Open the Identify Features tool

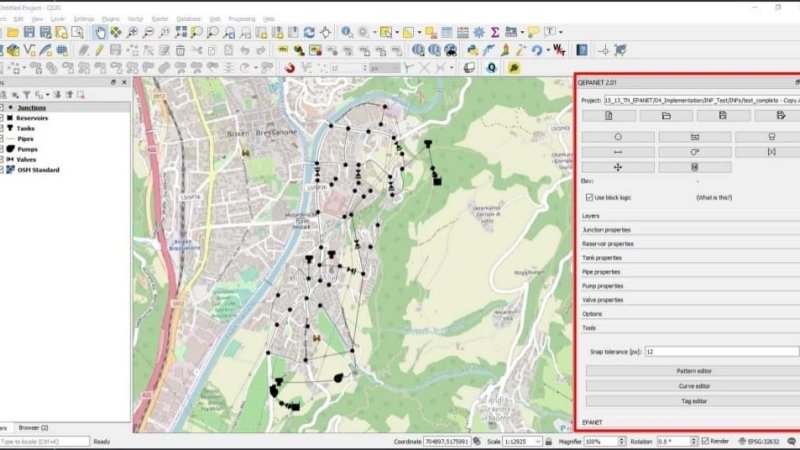click(346, 32)
